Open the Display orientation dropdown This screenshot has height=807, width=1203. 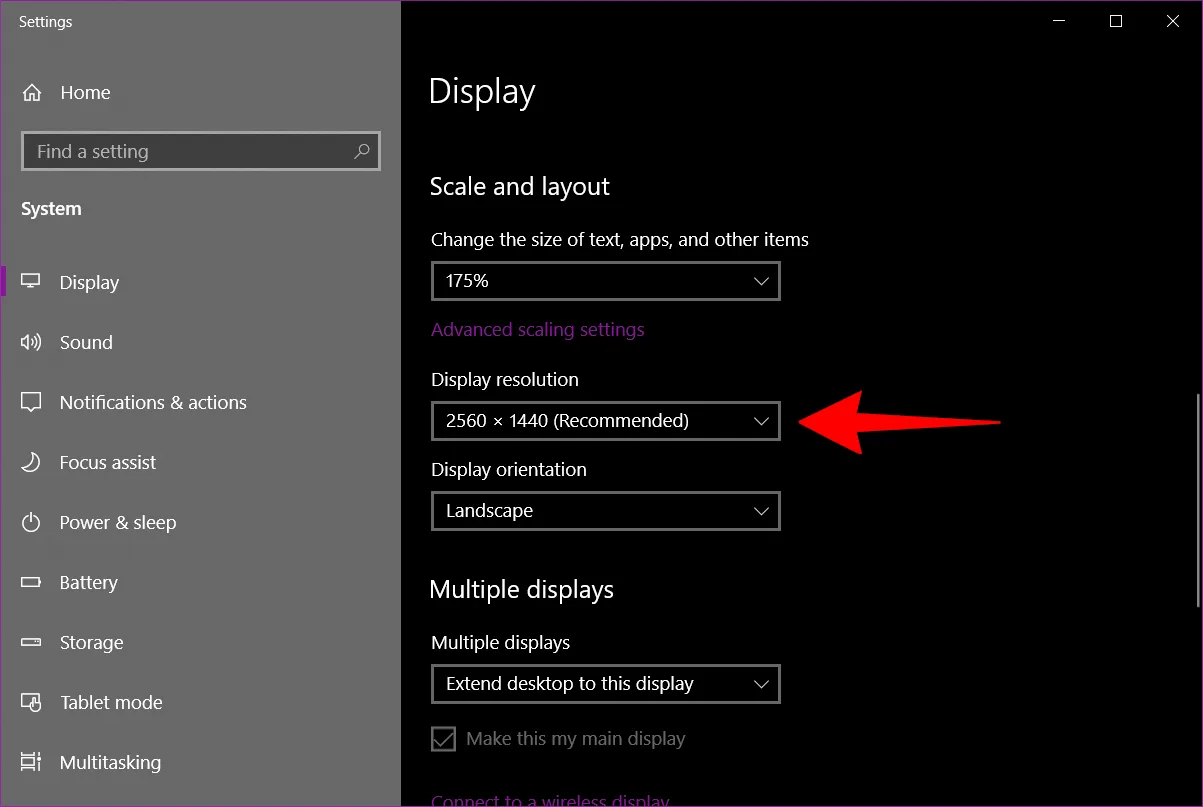pyautogui.click(x=605, y=511)
